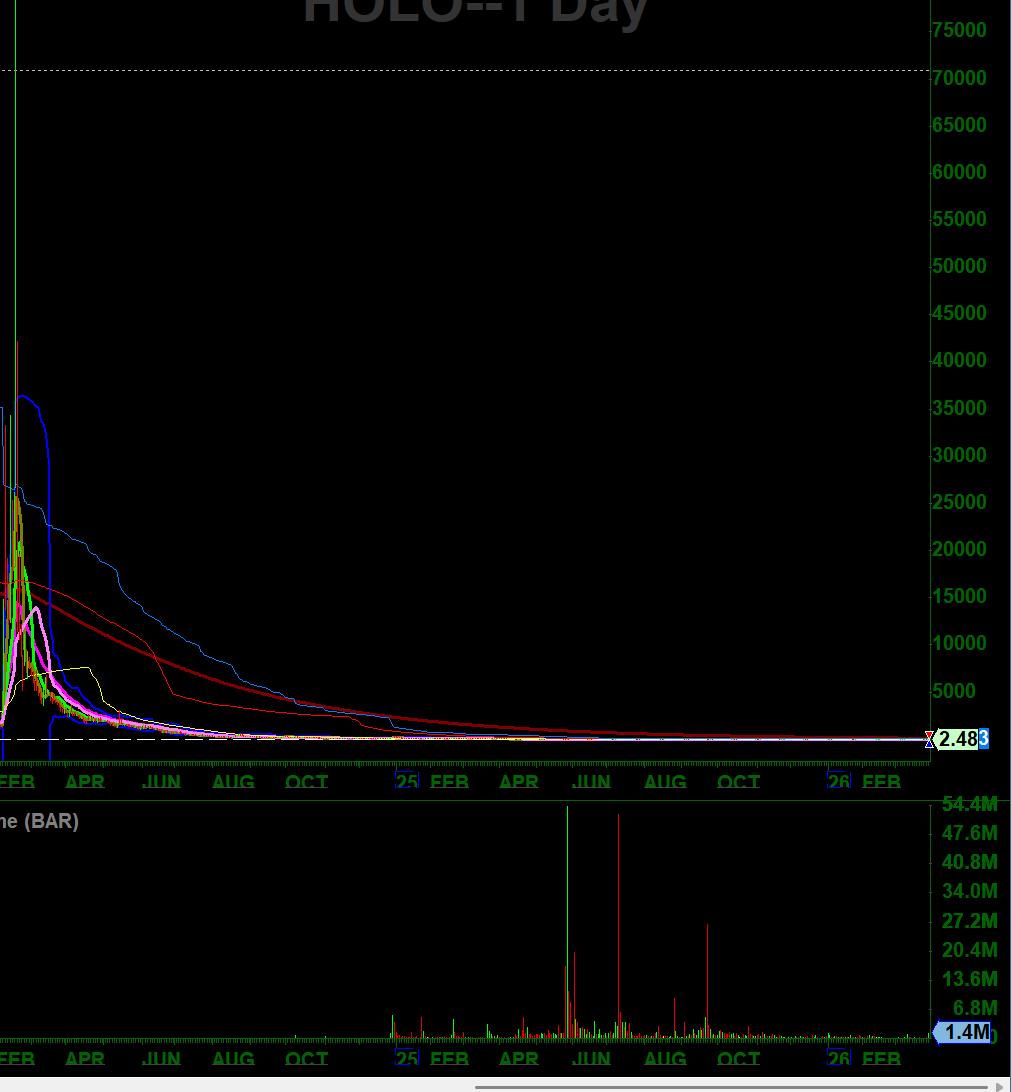This screenshot has height=1092, width=1012.
Task: Click the 50000 price axis label
Action: pos(959,266)
